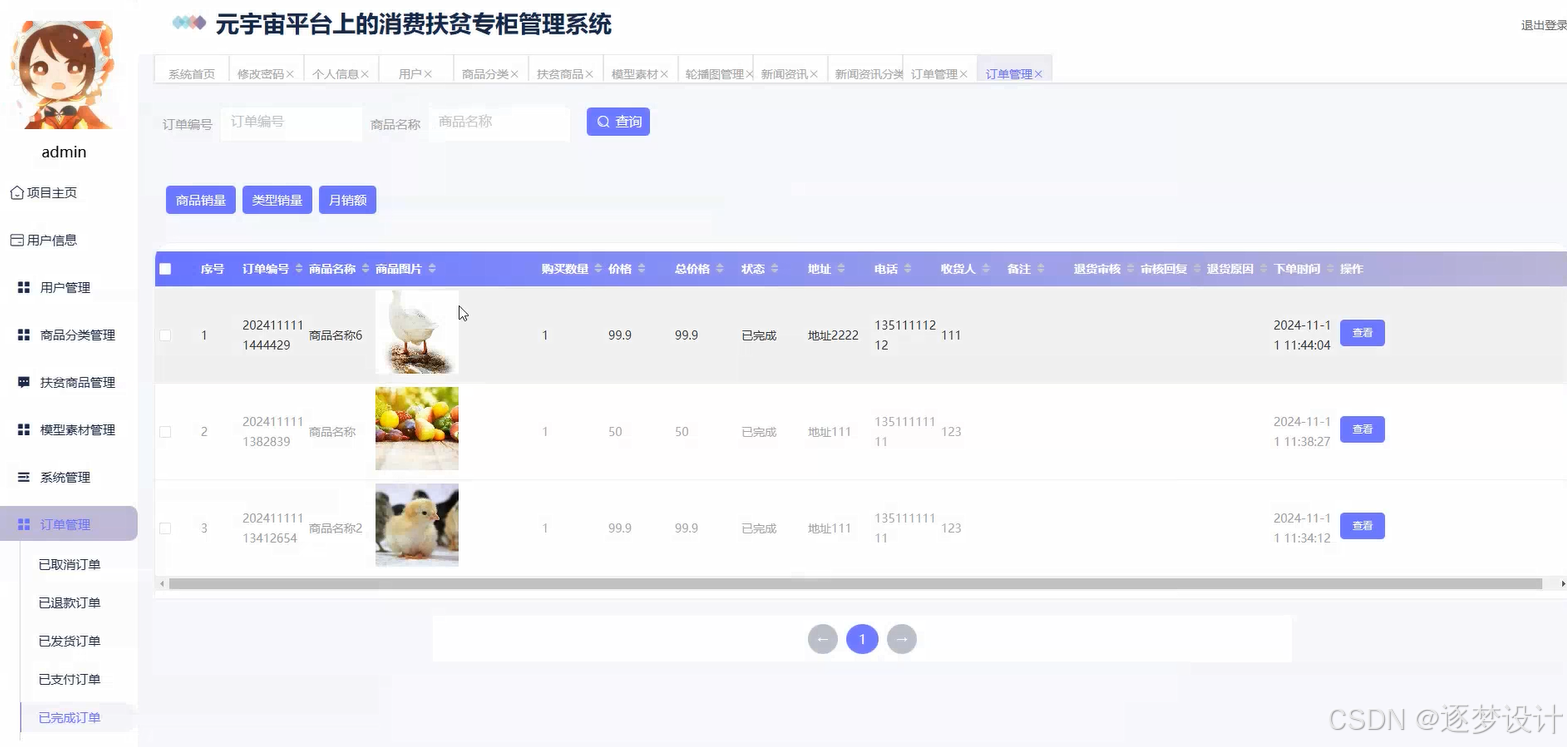Toggle the select-all checkbox in table header
The image size is (1567, 747).
[165, 268]
